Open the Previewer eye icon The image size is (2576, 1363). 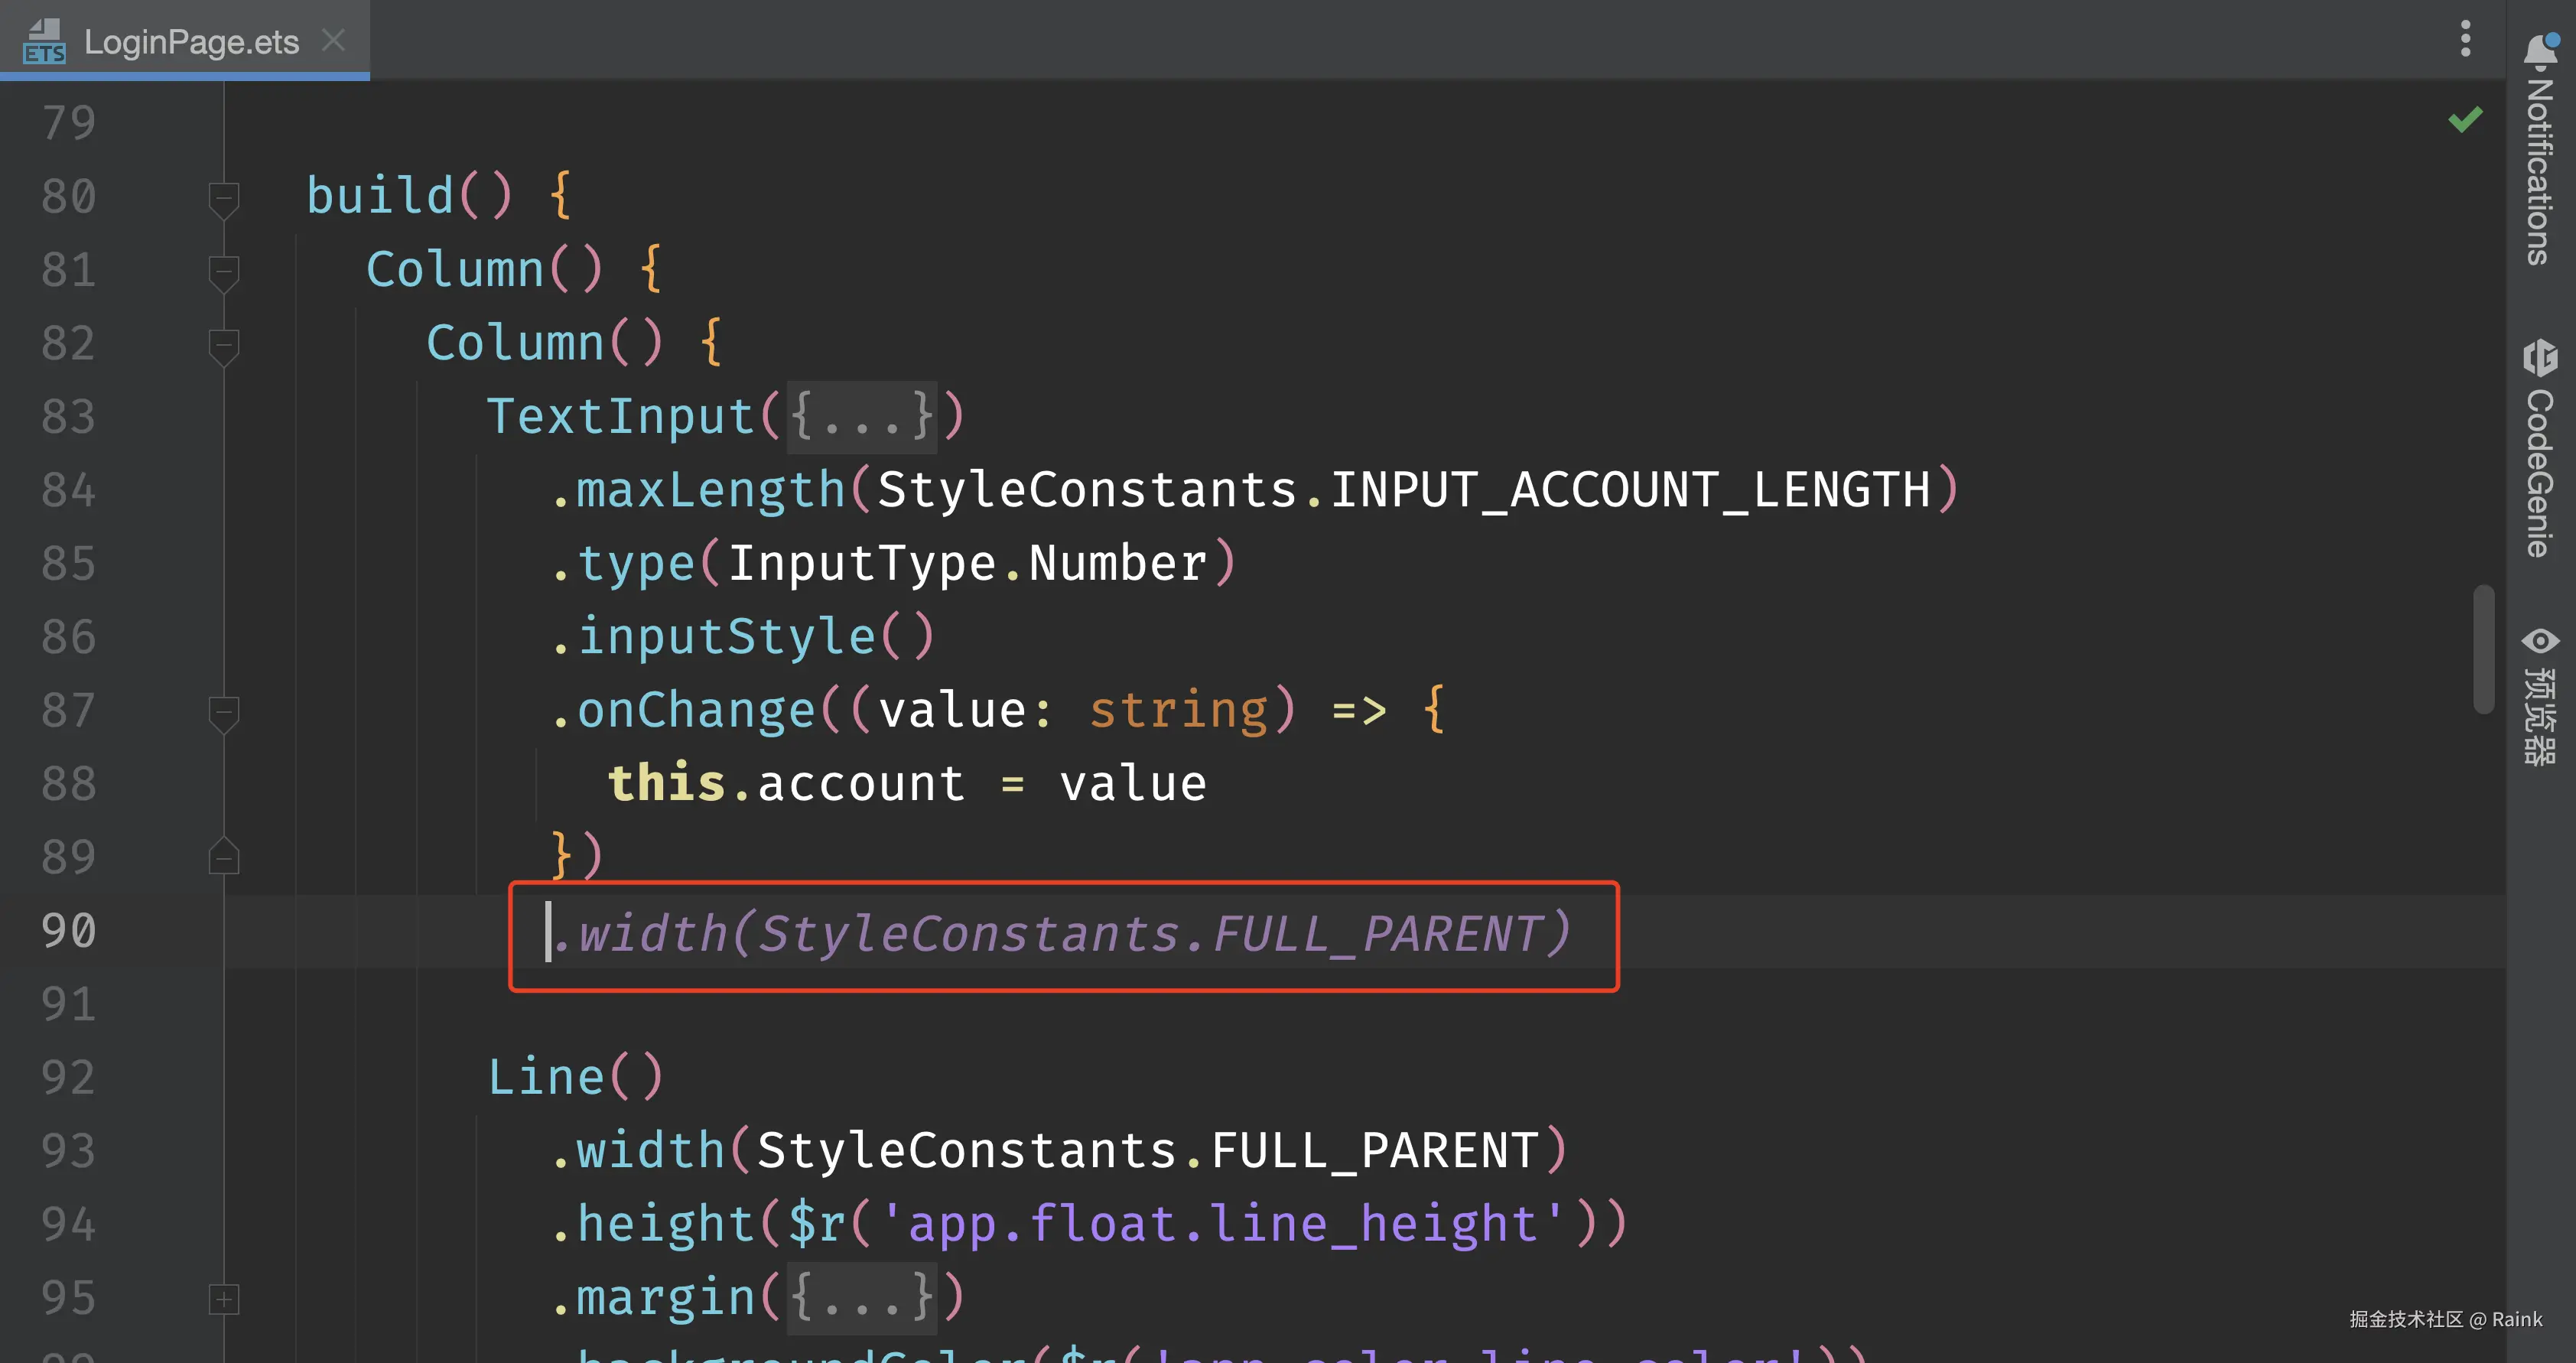[2539, 640]
